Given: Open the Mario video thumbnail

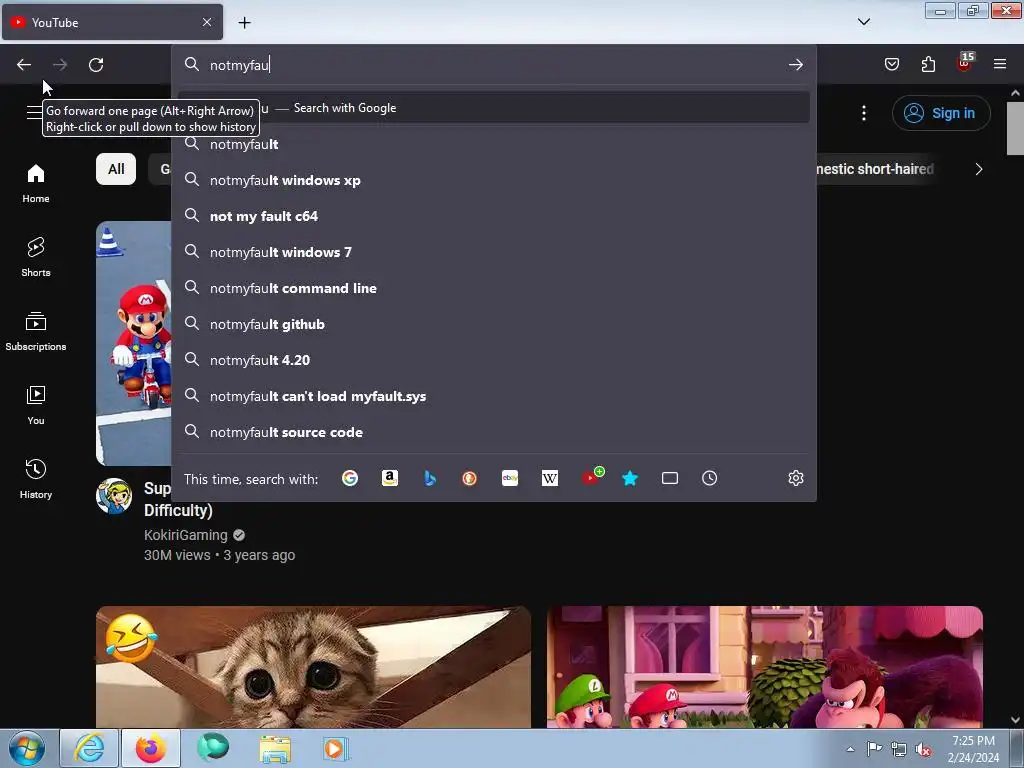Looking at the screenshot, I should 133,343.
